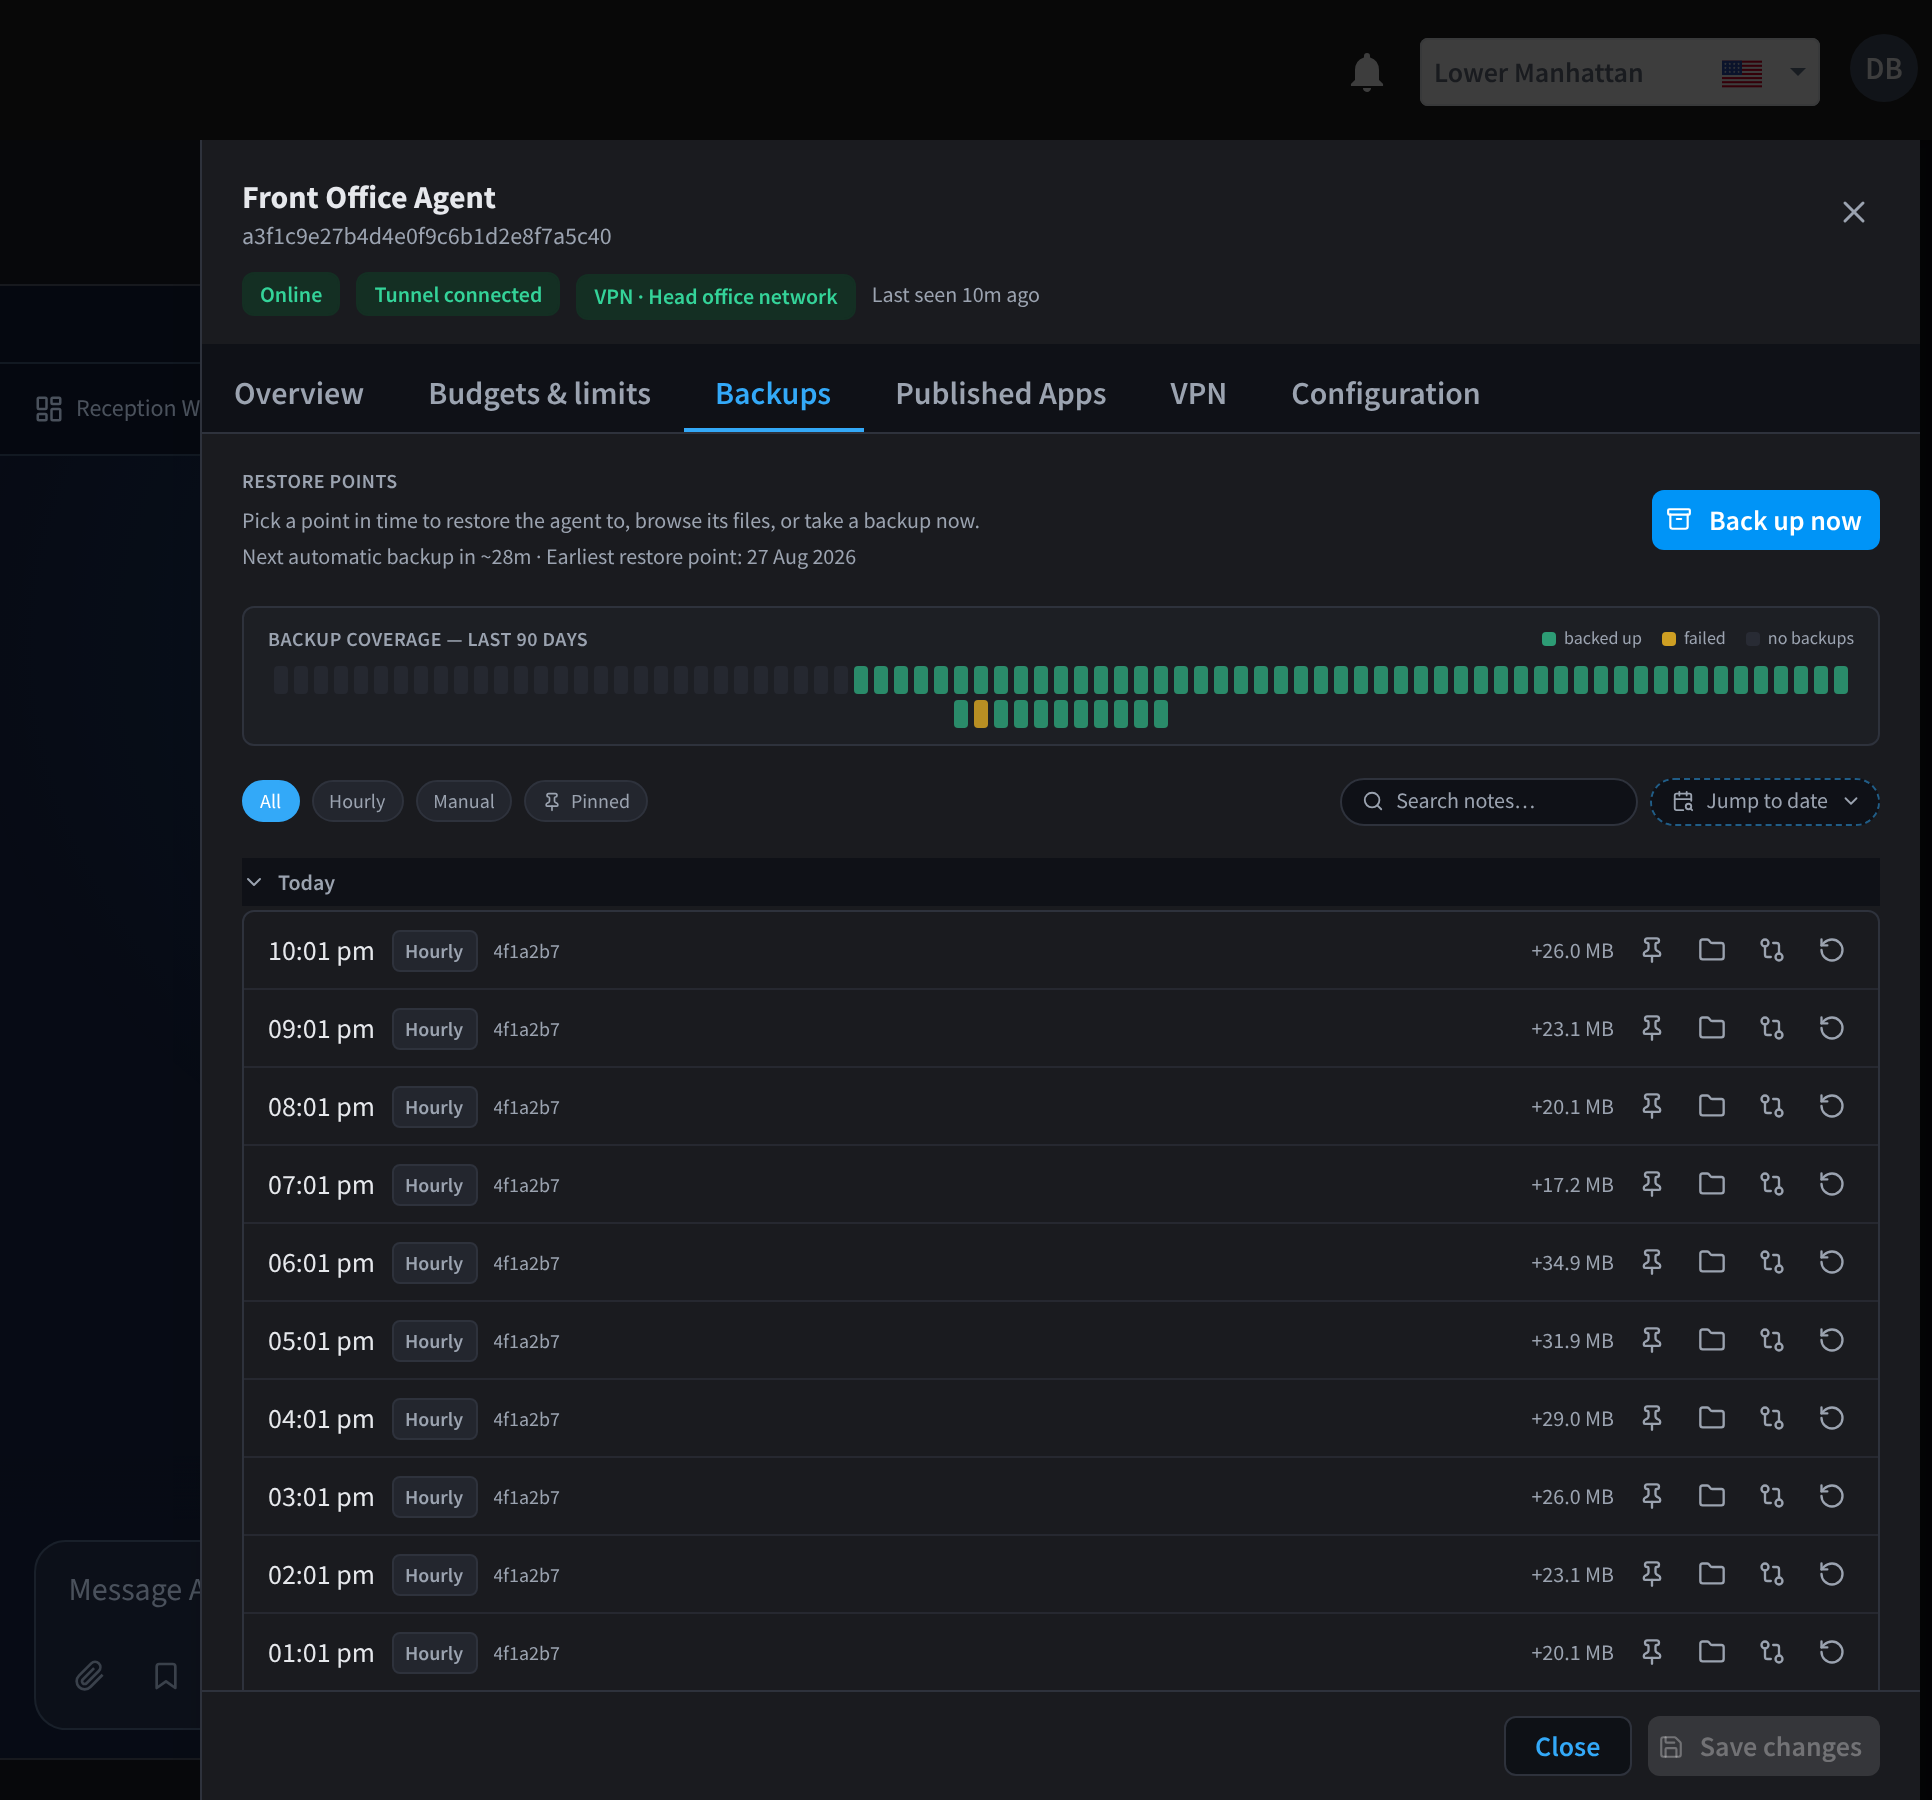1932x1800 pixels.
Task: Focus the Search notes field
Action: (1488, 801)
